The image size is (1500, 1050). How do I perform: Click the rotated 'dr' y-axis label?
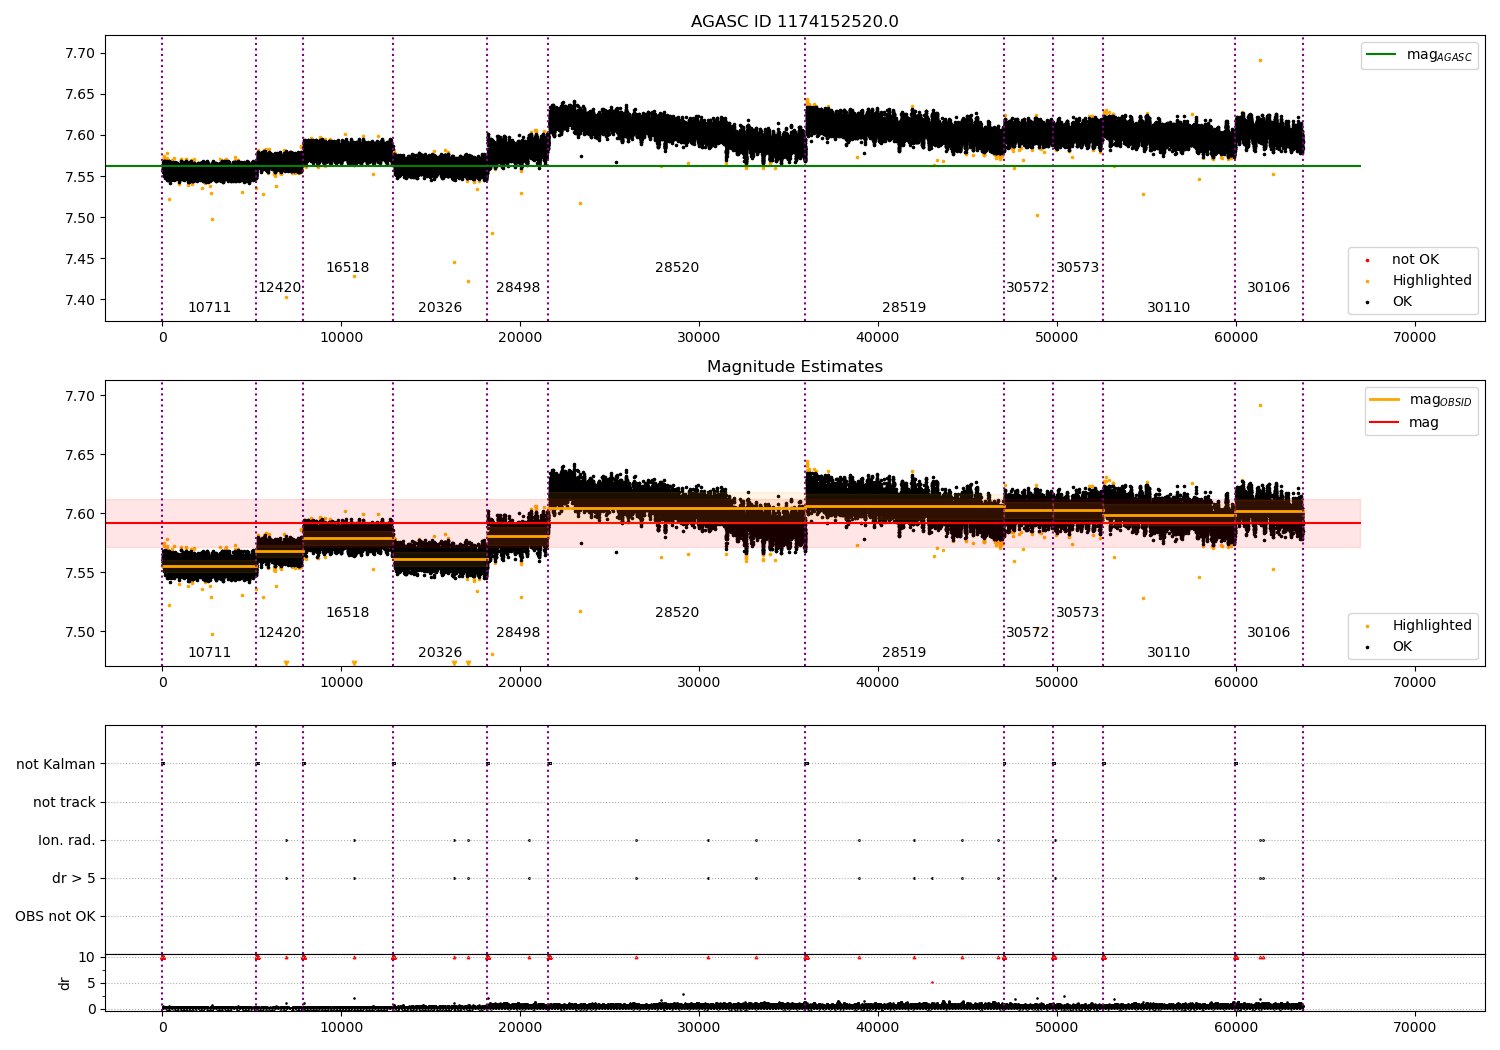65,983
